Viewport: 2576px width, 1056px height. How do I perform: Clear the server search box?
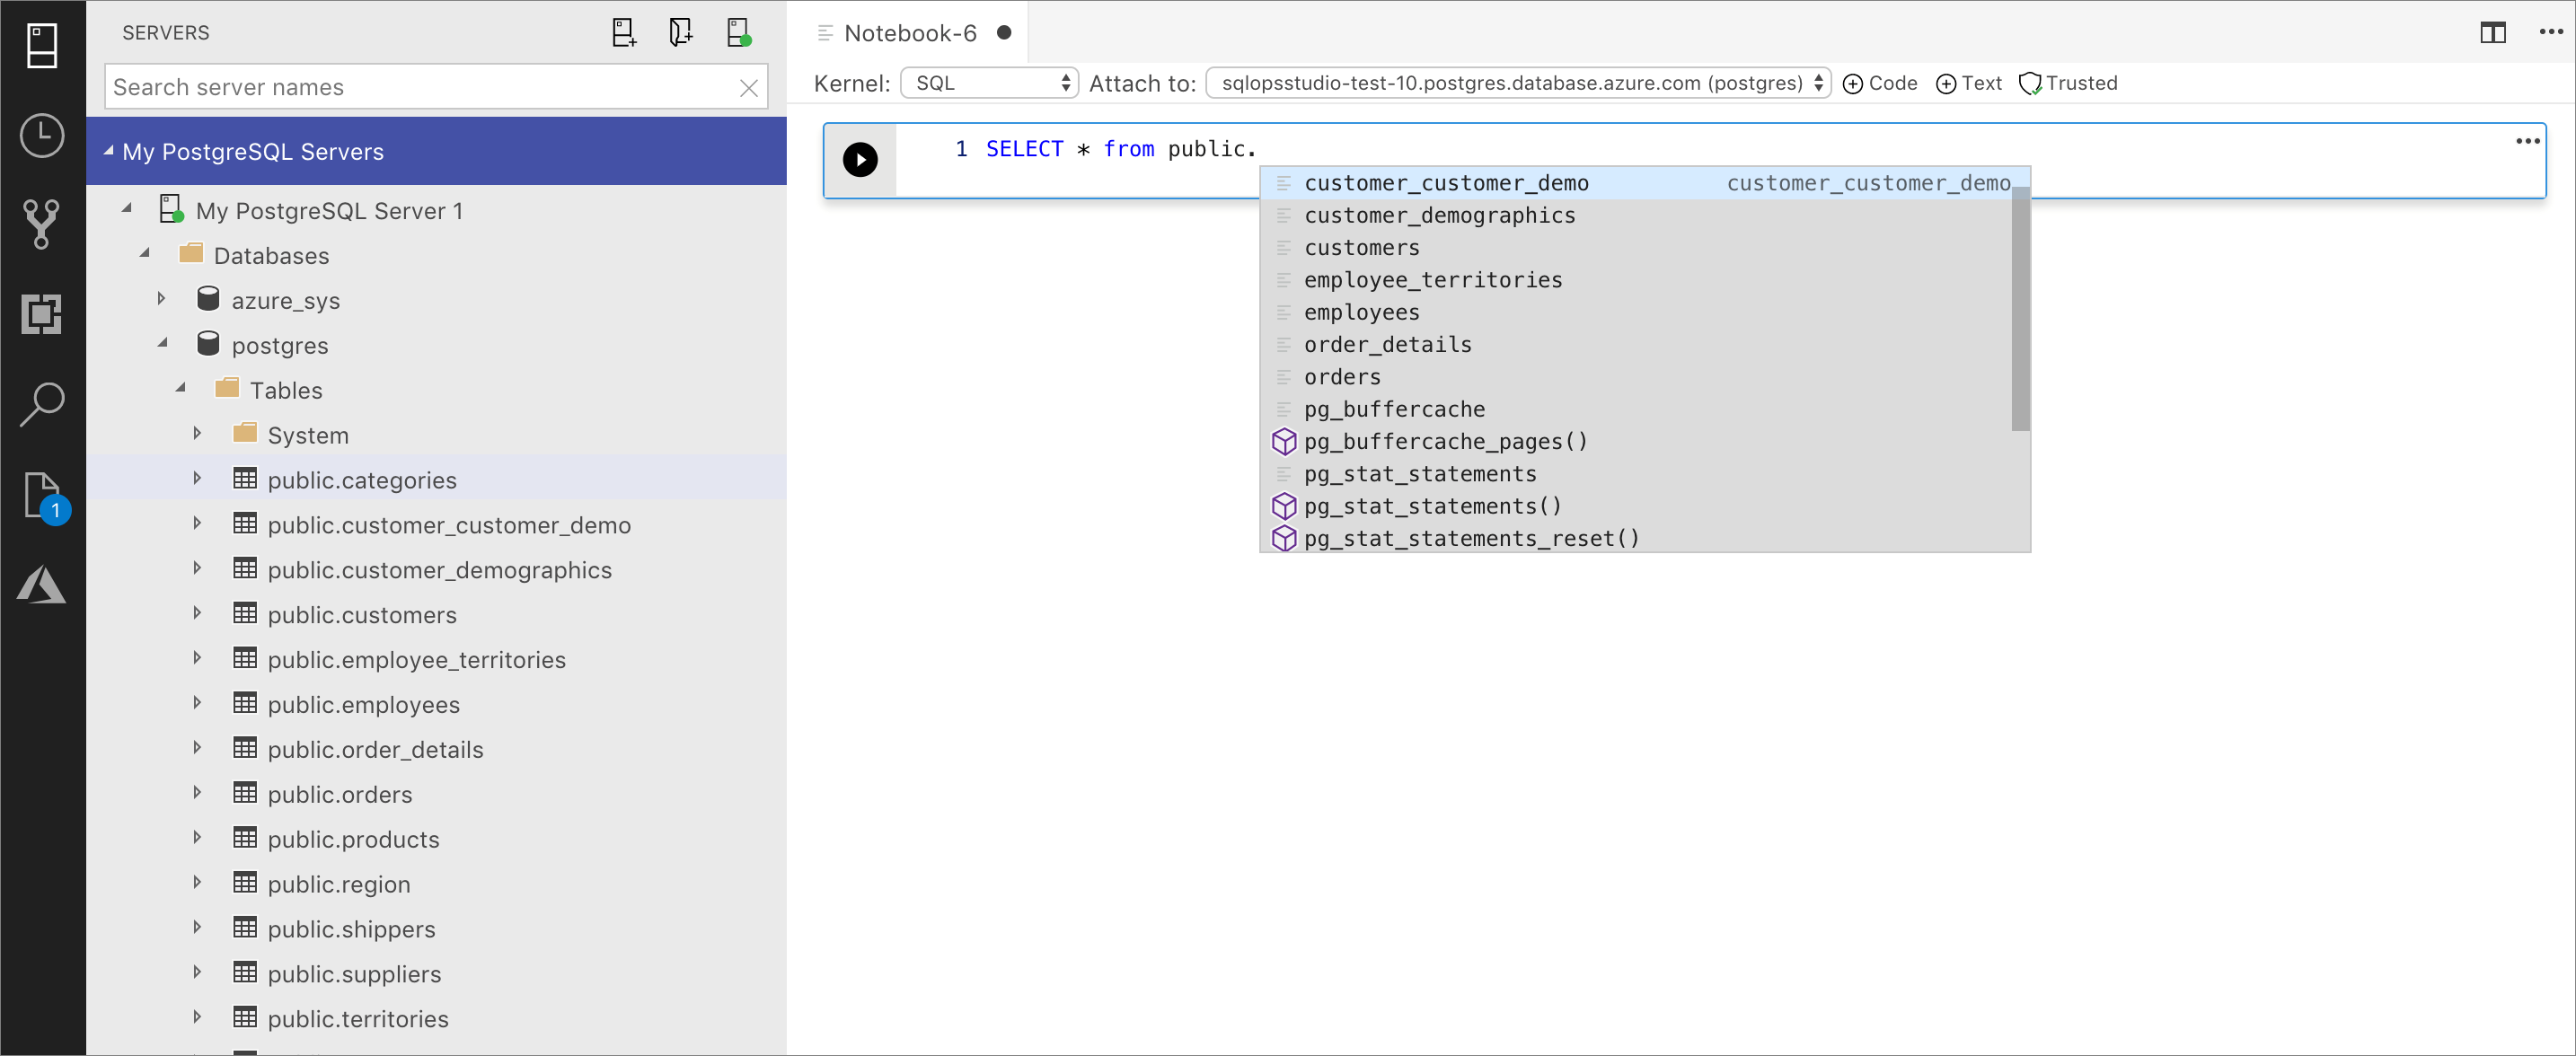coord(748,88)
